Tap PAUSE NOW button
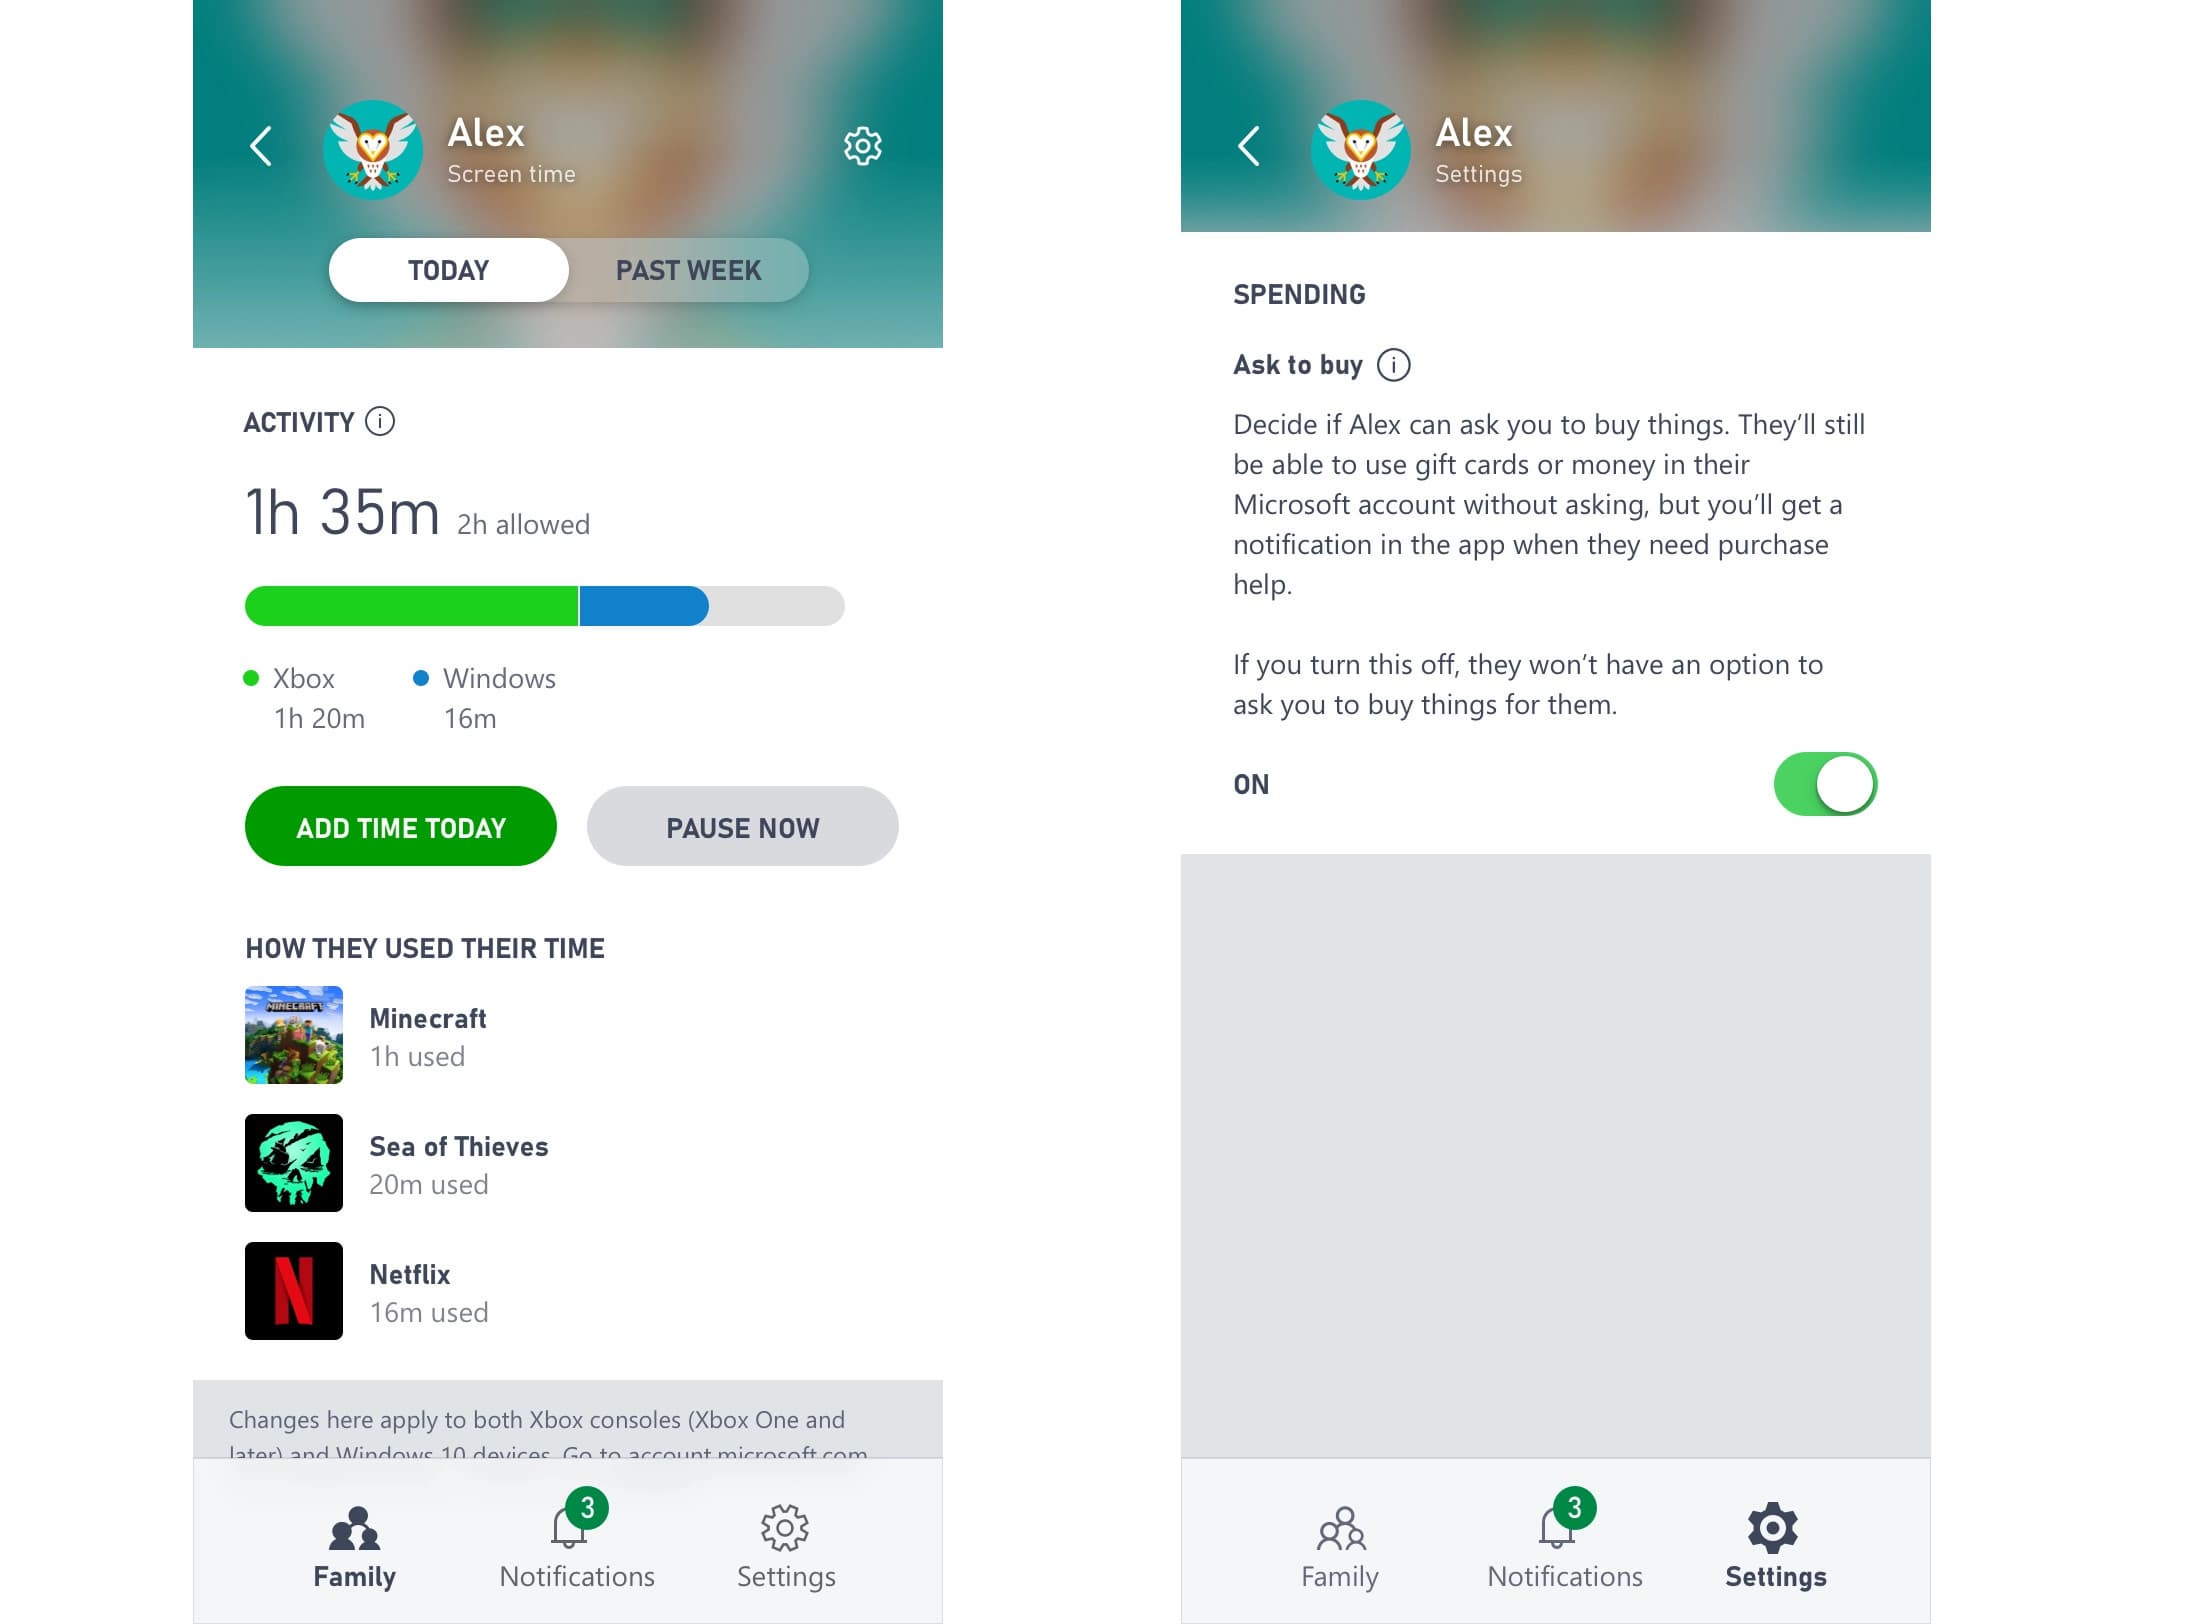Screen dimensions: 2200x1624 (742, 826)
